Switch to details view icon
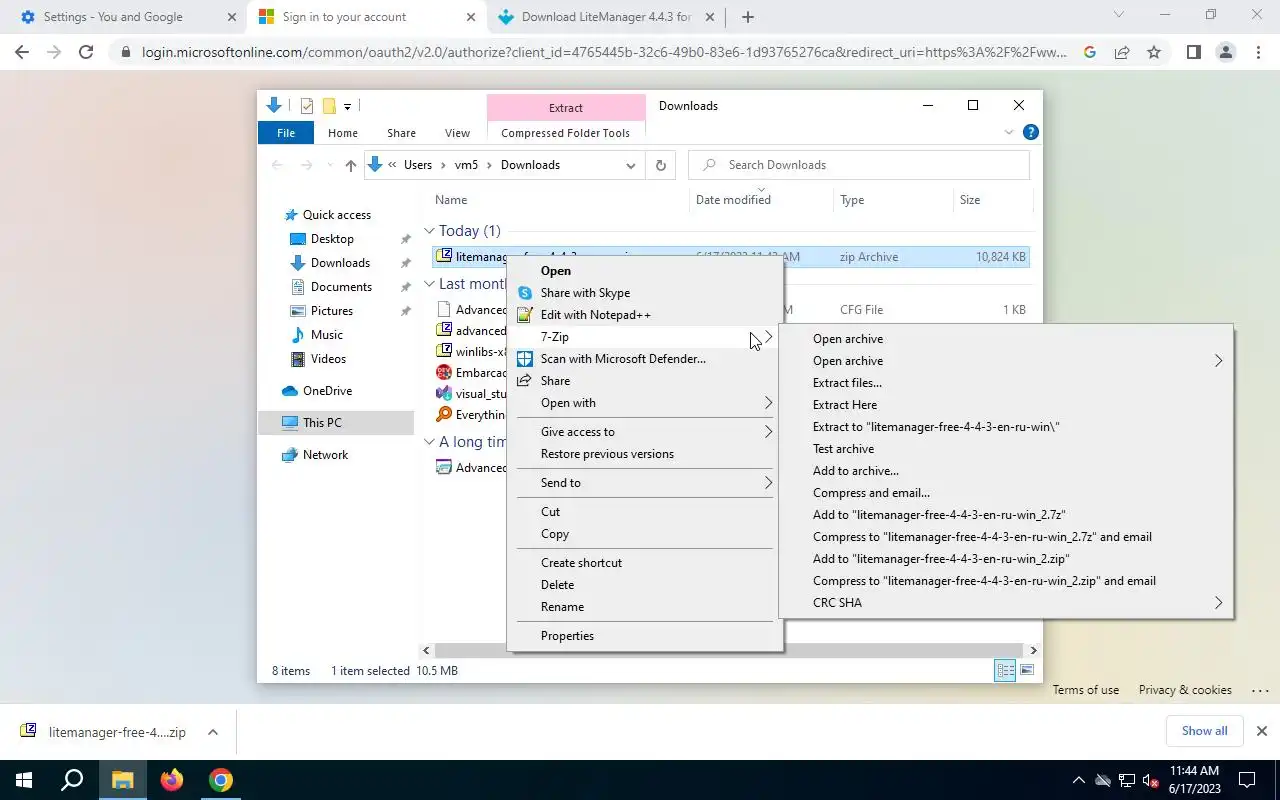This screenshot has width=1280, height=800. [1005, 671]
